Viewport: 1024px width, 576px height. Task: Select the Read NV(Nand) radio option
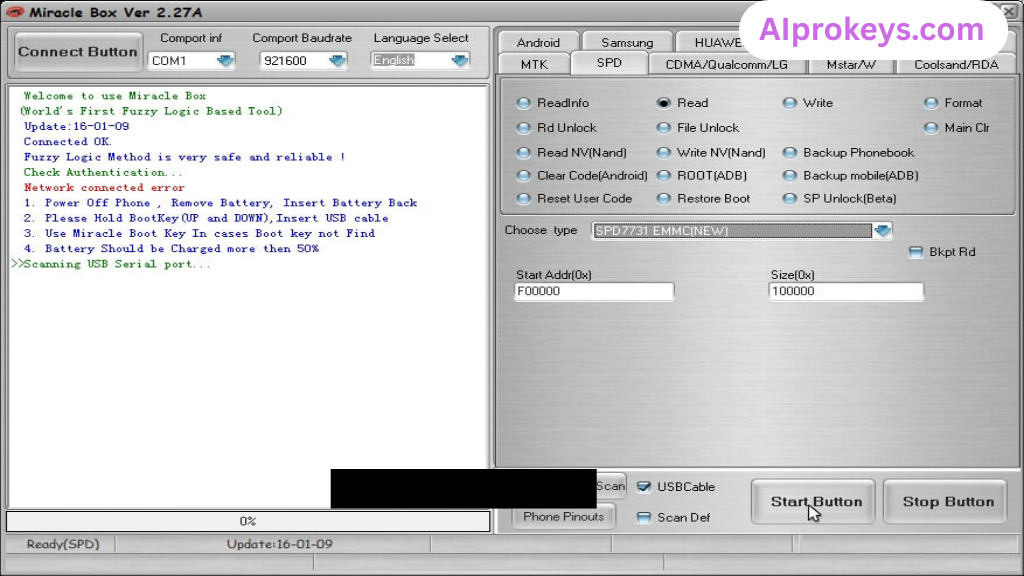tap(523, 153)
